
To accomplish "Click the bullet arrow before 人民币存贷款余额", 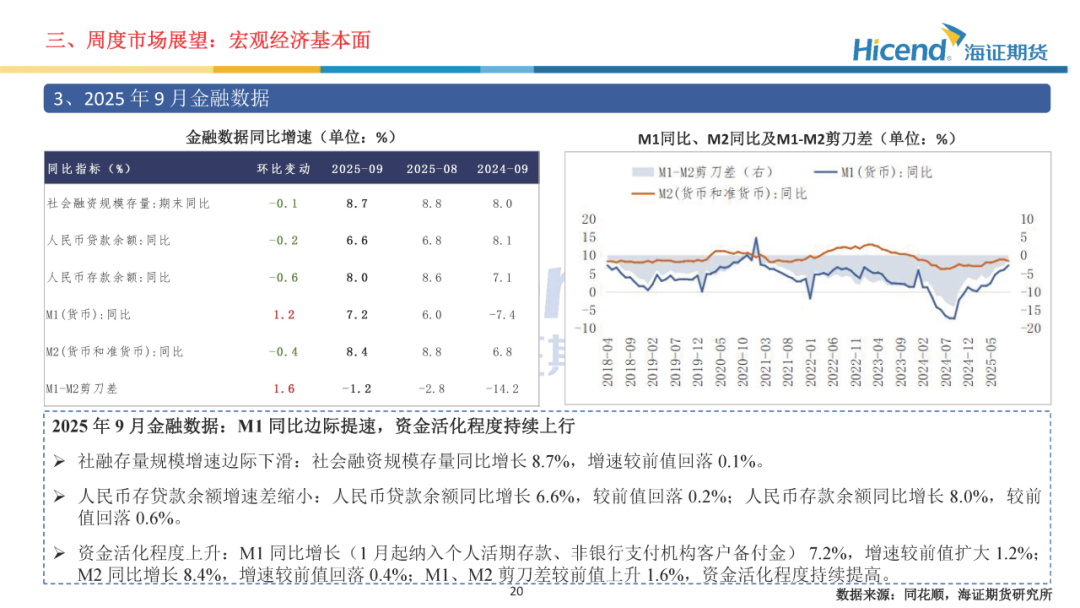I will (x=59, y=496).
